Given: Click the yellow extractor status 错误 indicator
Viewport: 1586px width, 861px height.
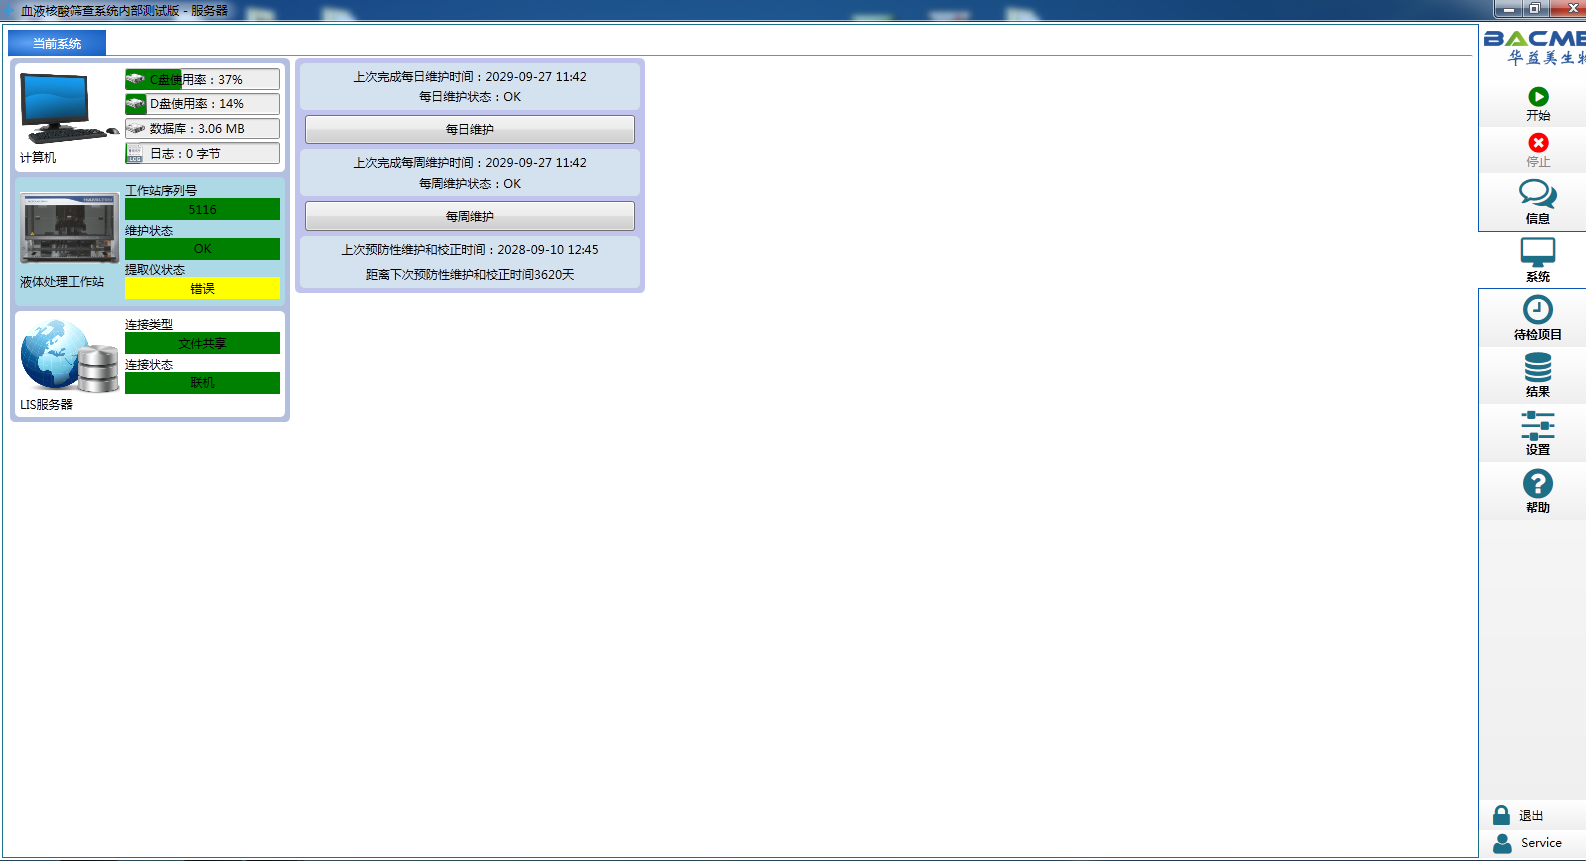Looking at the screenshot, I should click(202, 288).
